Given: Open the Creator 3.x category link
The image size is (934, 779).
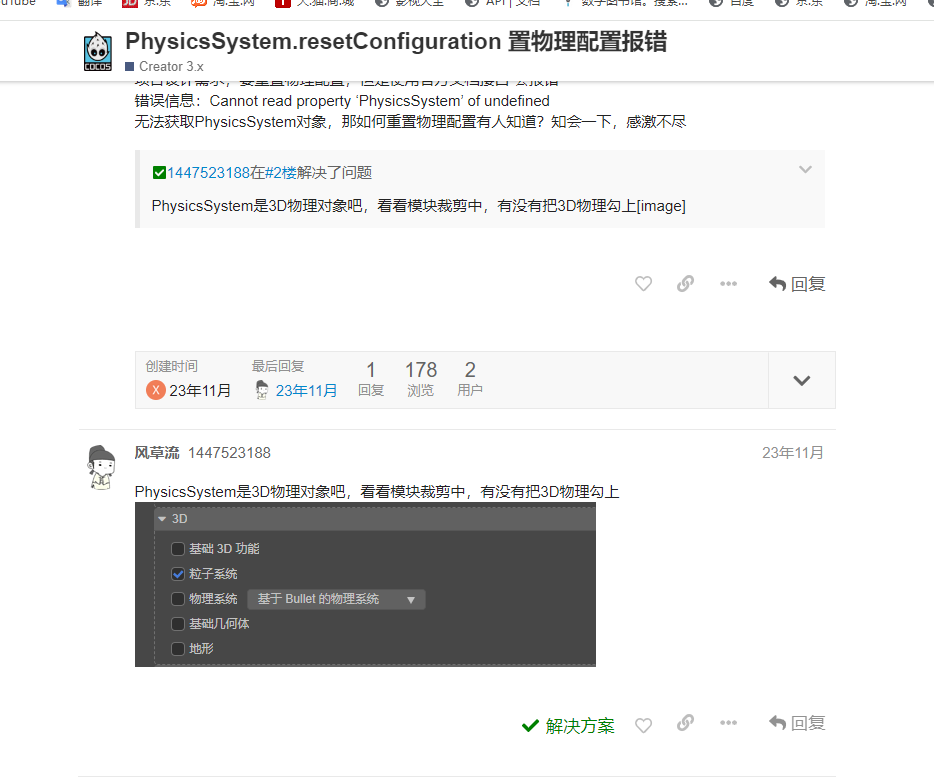Looking at the screenshot, I should tap(164, 66).
